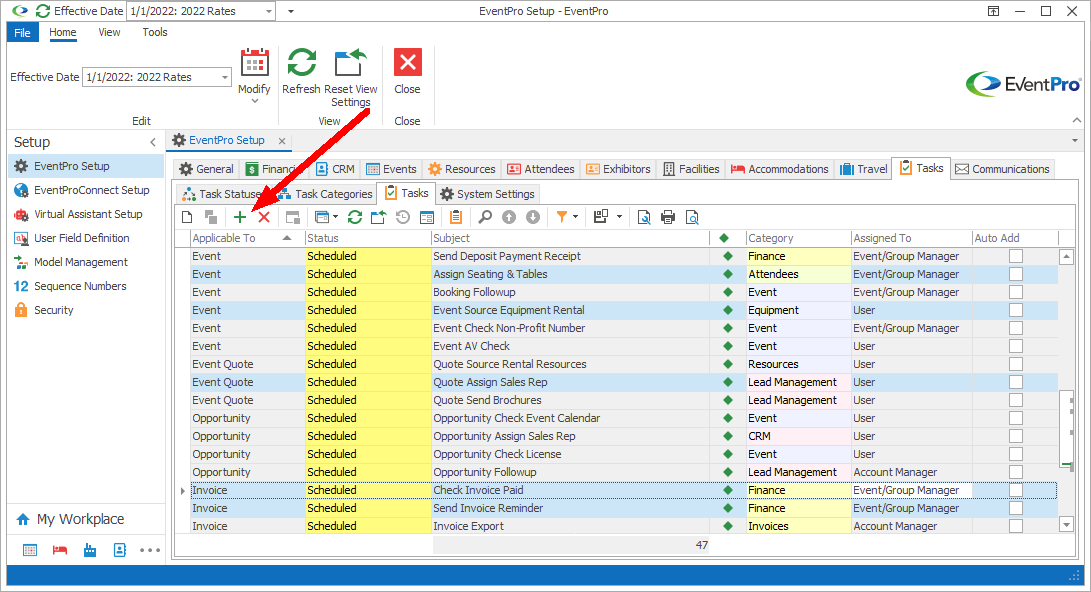This screenshot has width=1091, height=592.
Task: Open Security in sidebar
Action: pos(86,310)
